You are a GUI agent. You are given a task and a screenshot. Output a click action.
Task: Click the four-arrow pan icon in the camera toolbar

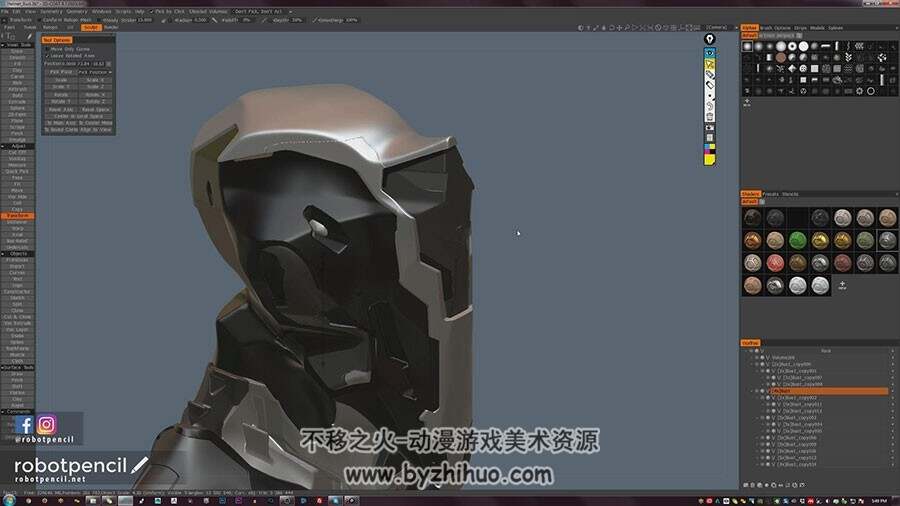click(x=619, y=28)
